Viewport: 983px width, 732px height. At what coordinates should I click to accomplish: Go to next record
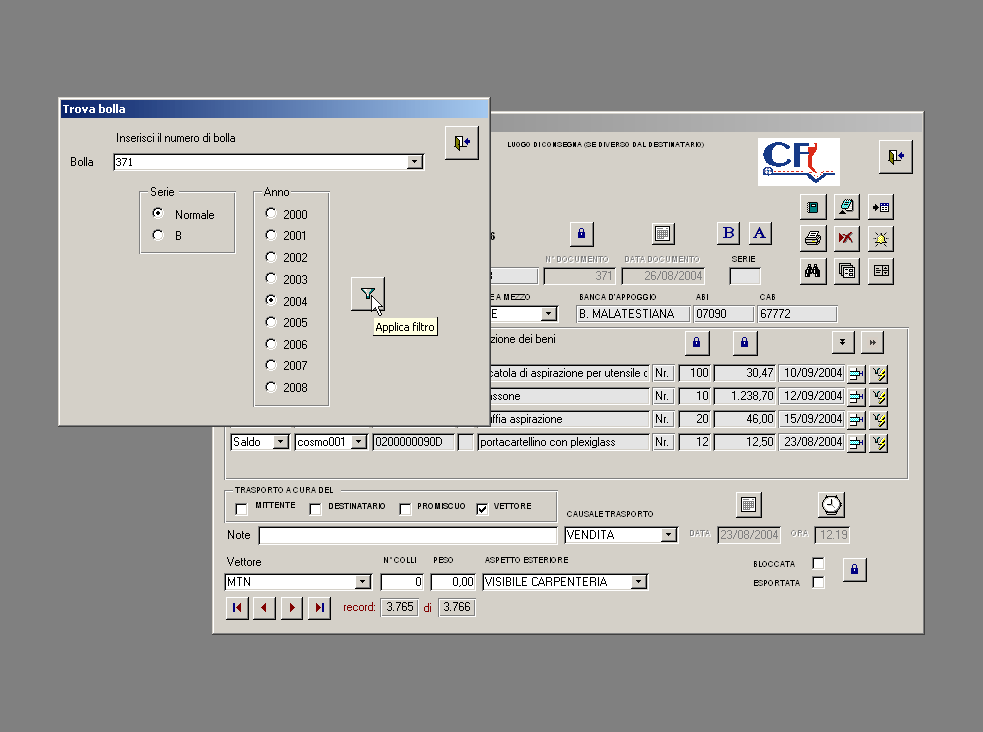(292, 607)
